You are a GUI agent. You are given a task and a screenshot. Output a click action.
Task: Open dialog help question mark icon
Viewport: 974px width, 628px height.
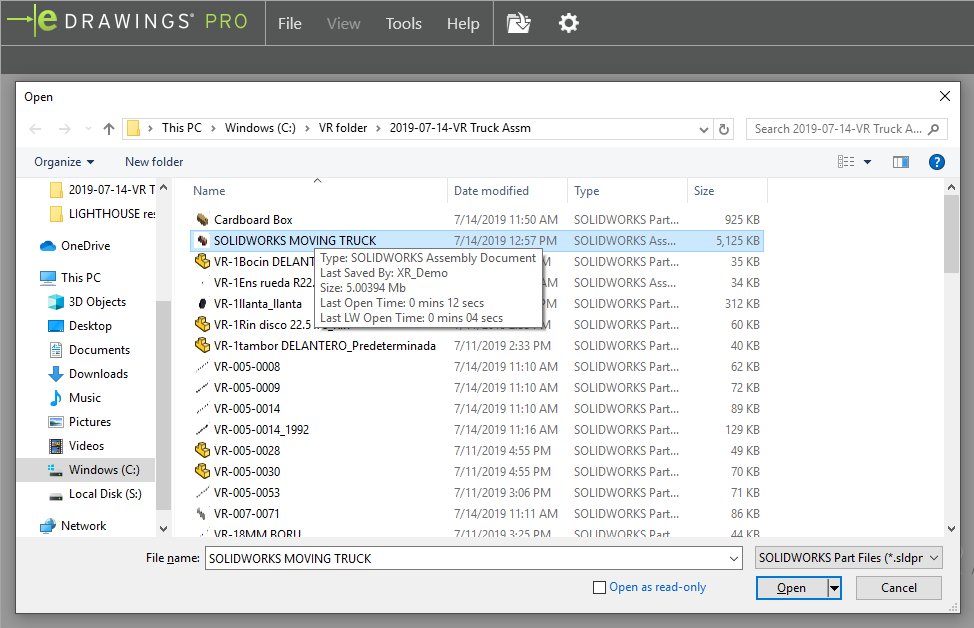936,162
